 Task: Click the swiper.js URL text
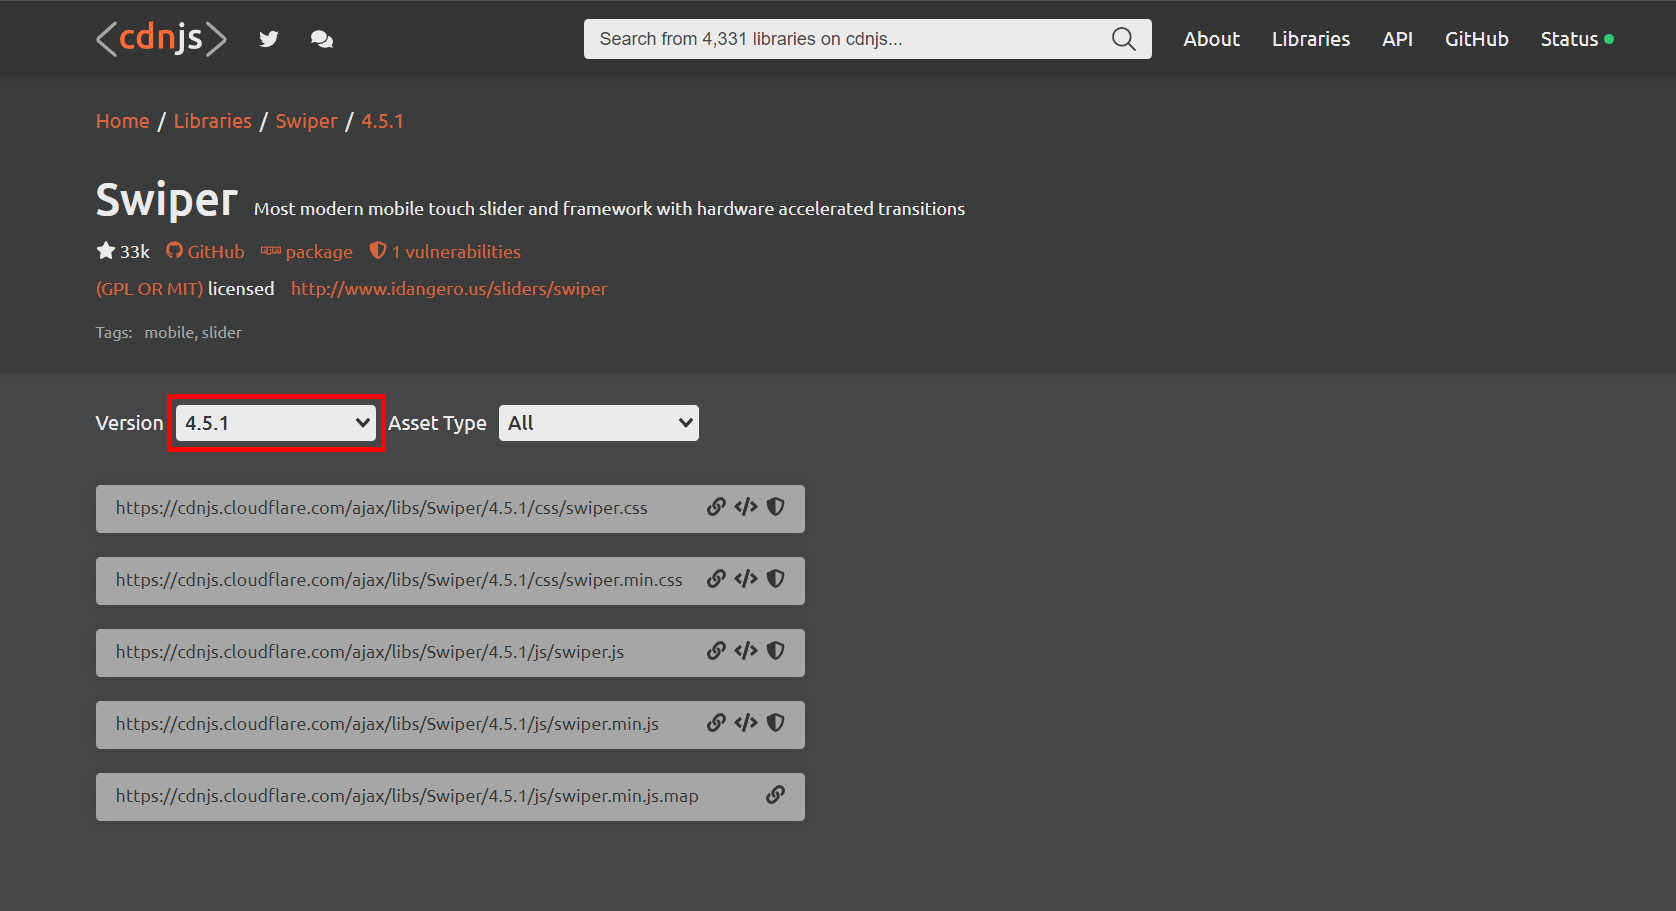coord(370,652)
